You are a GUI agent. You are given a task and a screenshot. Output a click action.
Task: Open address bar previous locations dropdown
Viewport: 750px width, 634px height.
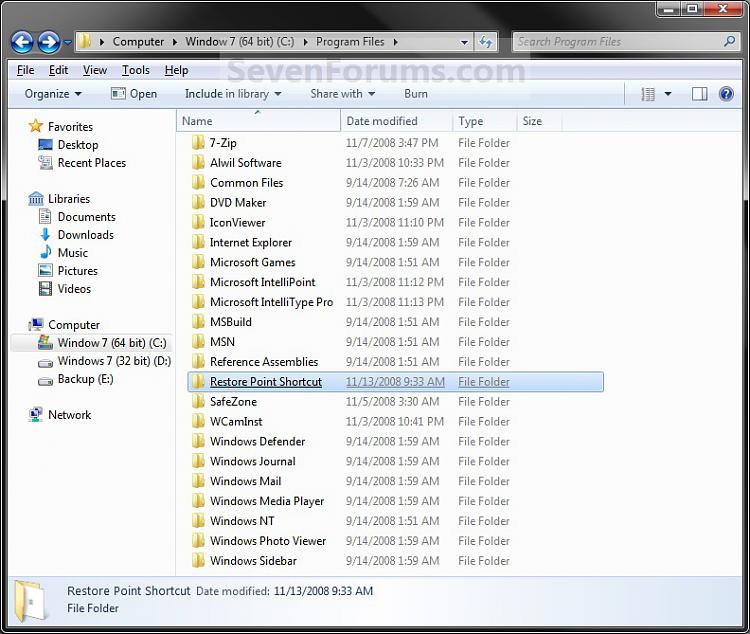(464, 42)
